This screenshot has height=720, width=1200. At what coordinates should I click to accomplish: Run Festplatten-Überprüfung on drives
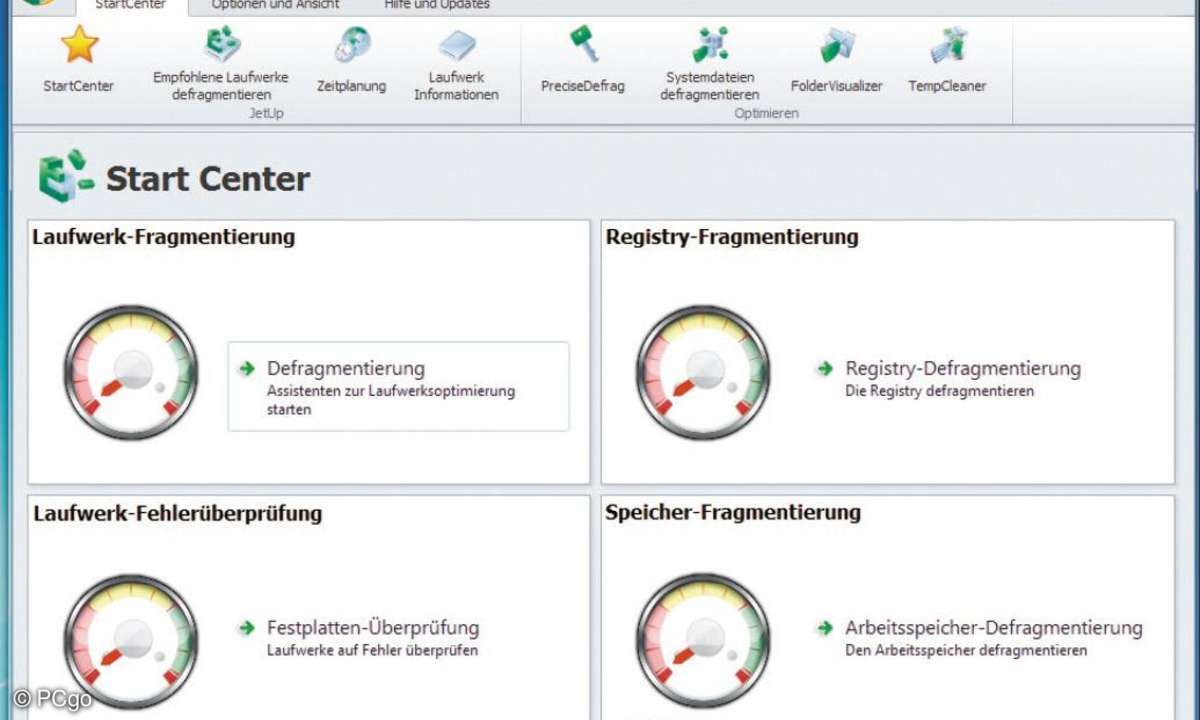(x=372, y=629)
